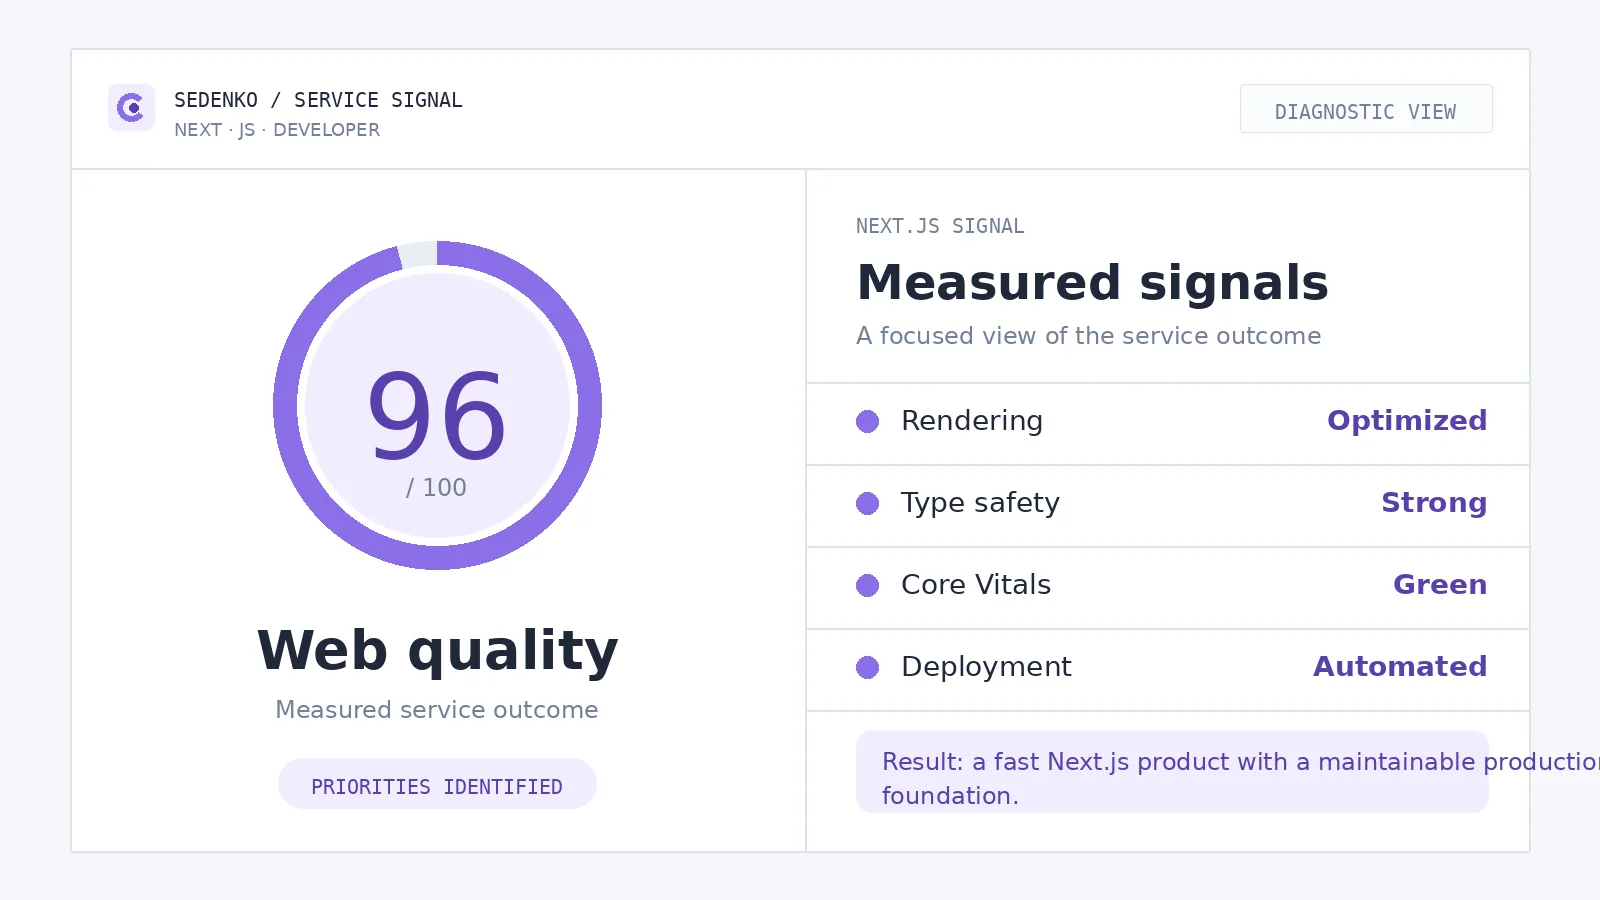This screenshot has width=1600, height=900.
Task: Select the 'Green' status value
Action: point(1440,585)
